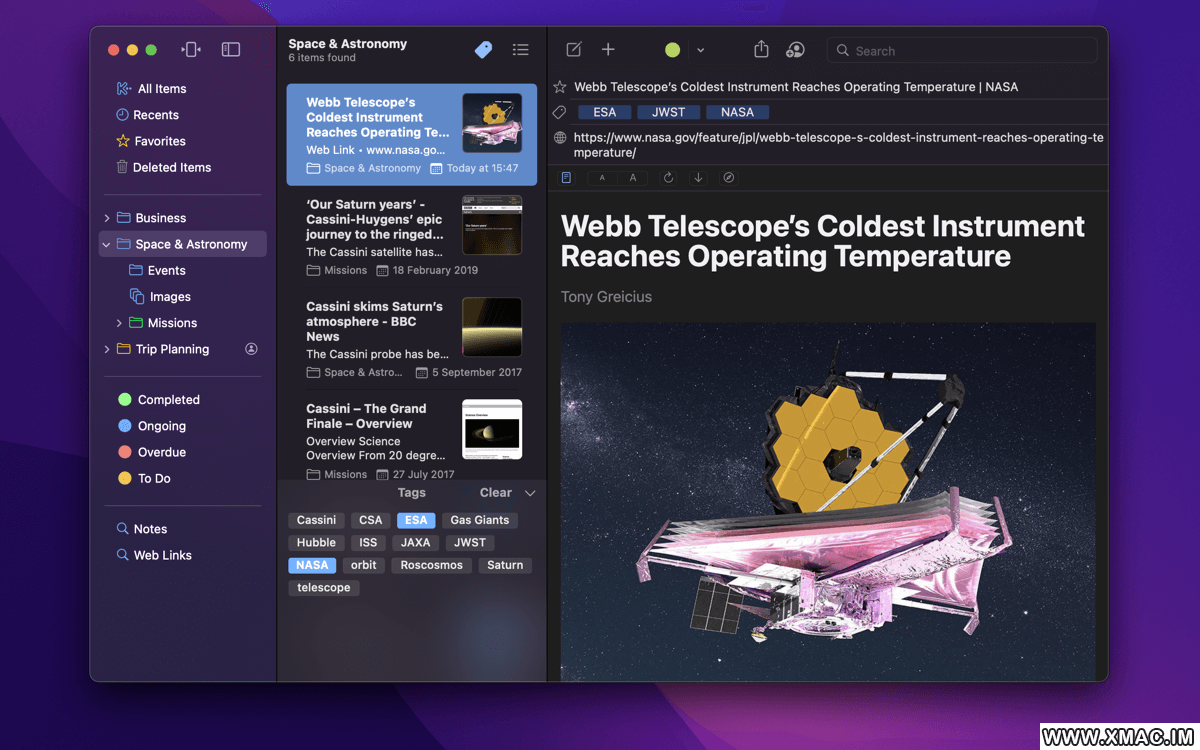Open the list view options icon
Image resolution: width=1200 pixels, height=750 pixels.
click(520, 50)
